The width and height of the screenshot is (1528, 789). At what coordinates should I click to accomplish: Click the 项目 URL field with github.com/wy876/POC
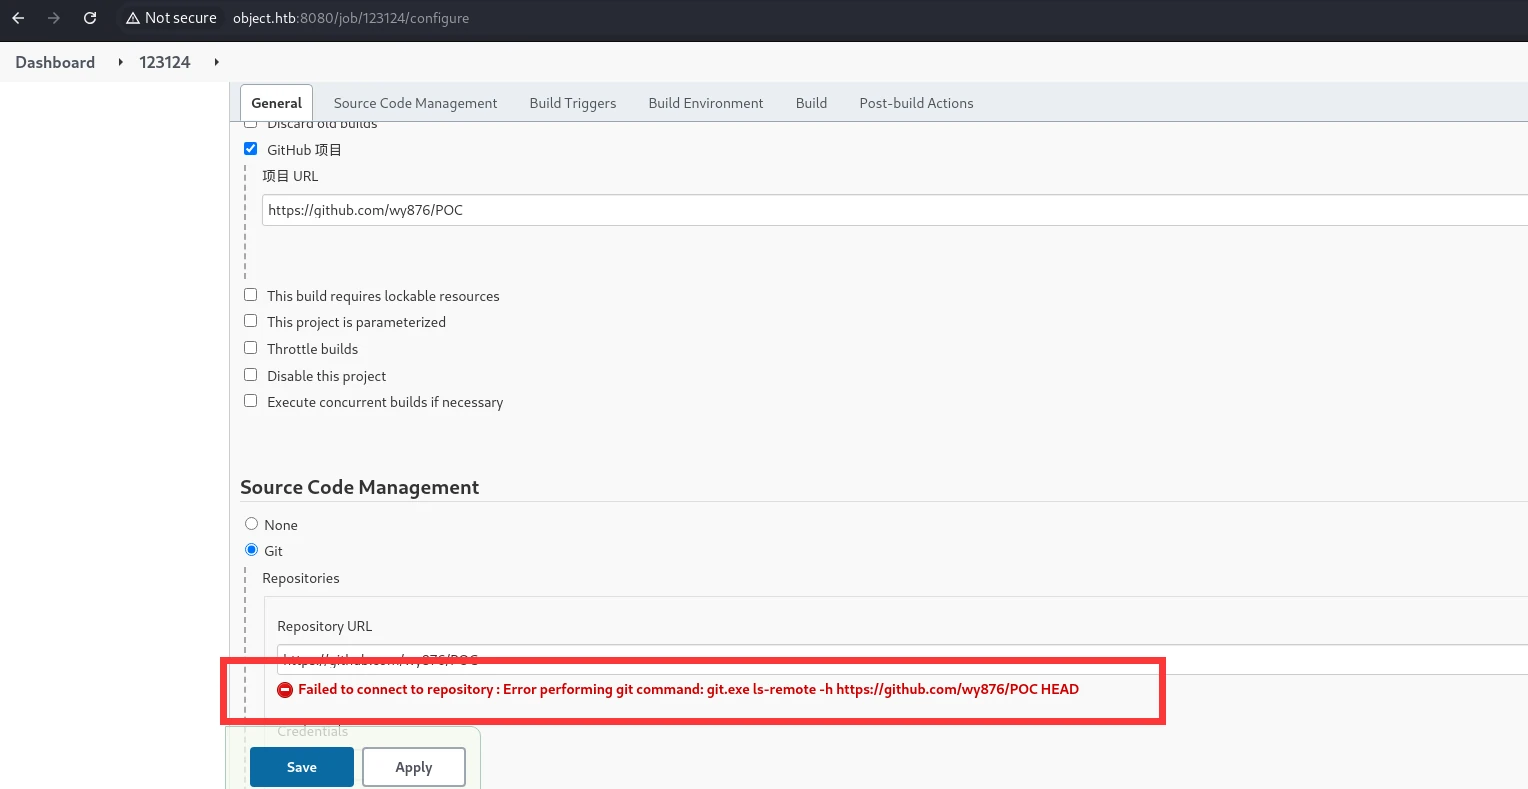(x=894, y=210)
